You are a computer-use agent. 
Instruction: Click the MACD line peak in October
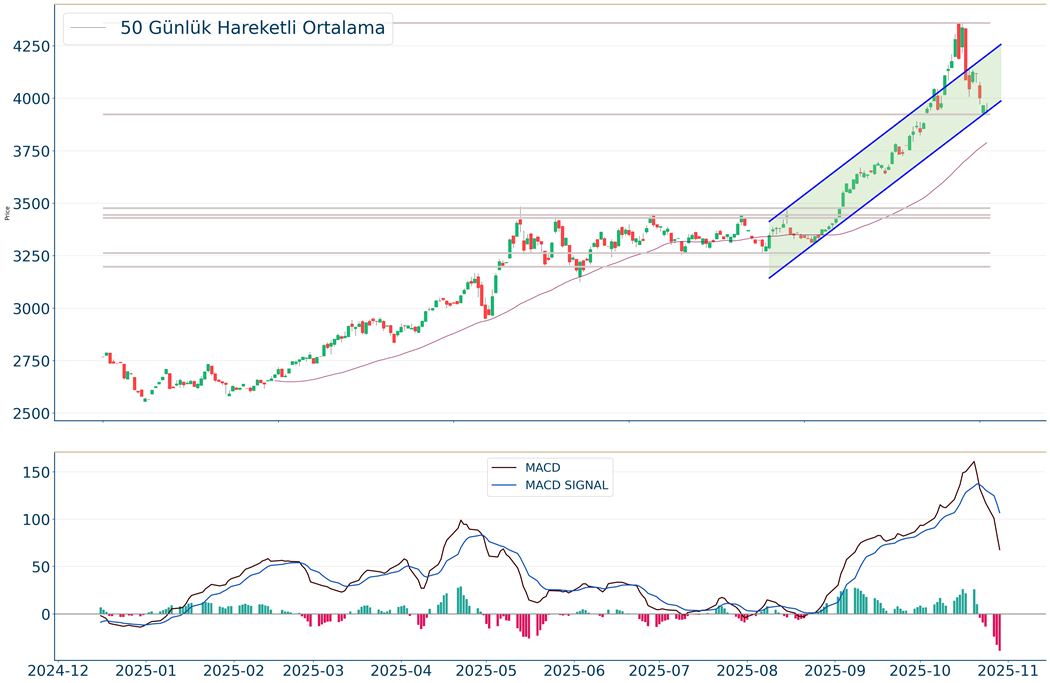coord(973,462)
